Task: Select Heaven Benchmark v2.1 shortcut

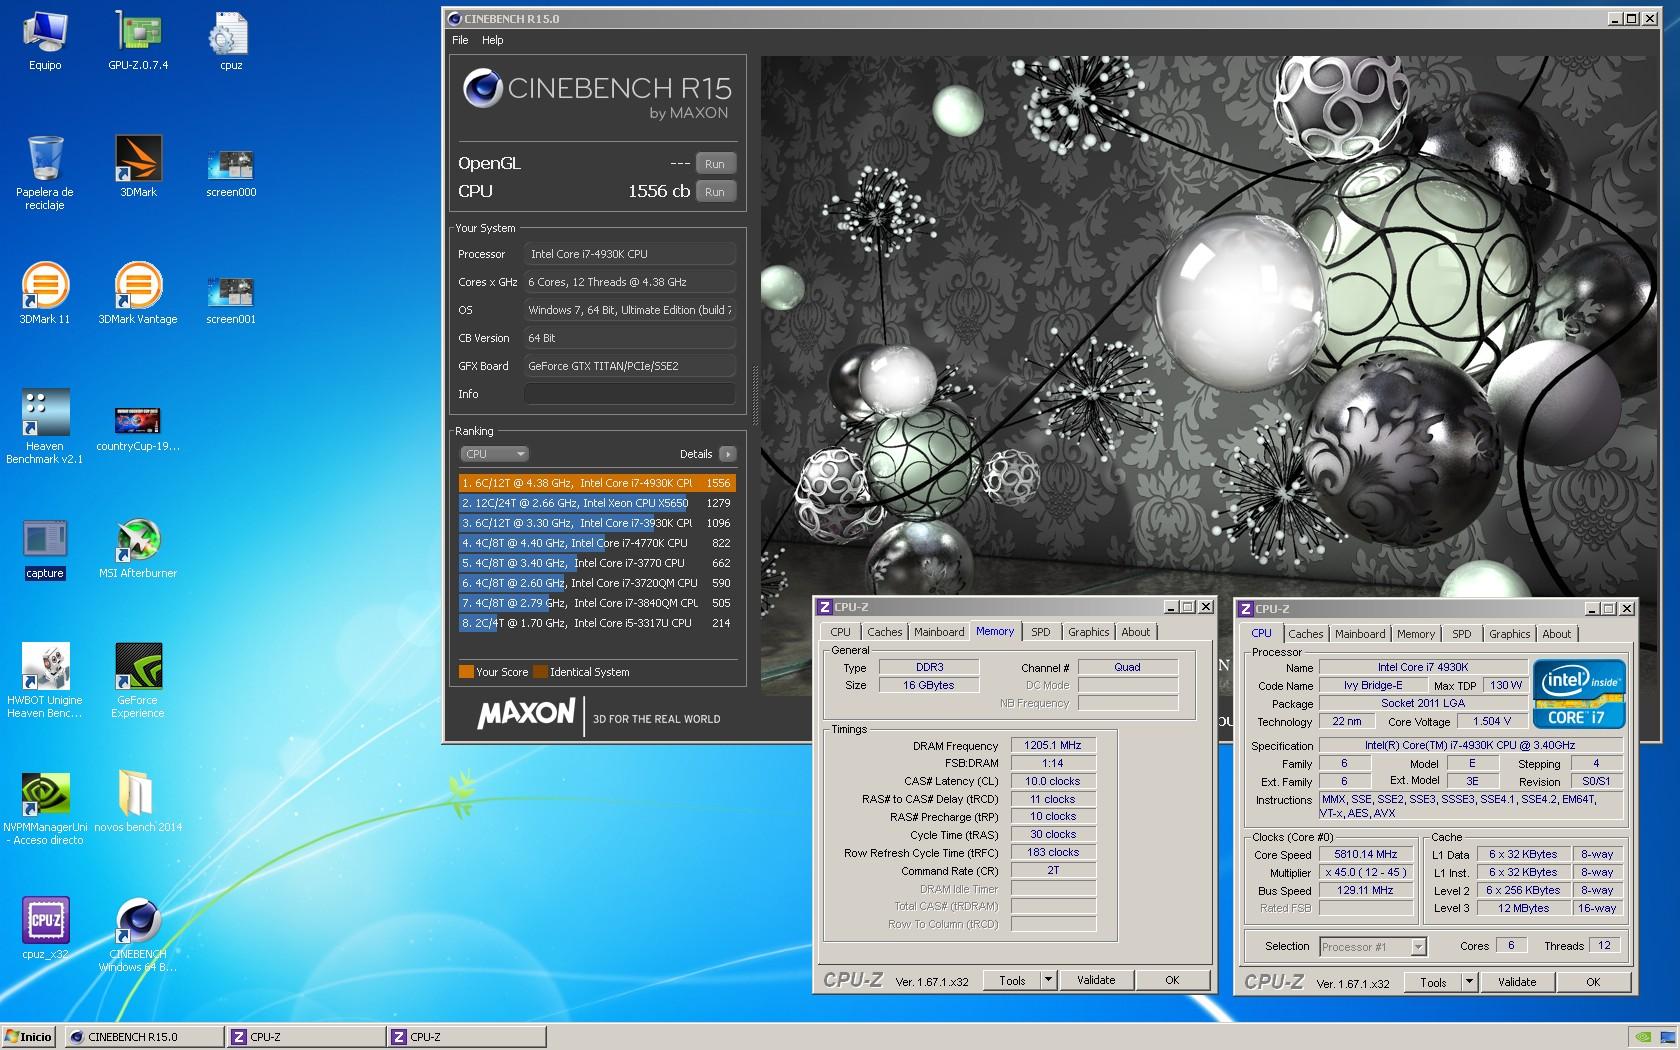Action: click(45, 427)
